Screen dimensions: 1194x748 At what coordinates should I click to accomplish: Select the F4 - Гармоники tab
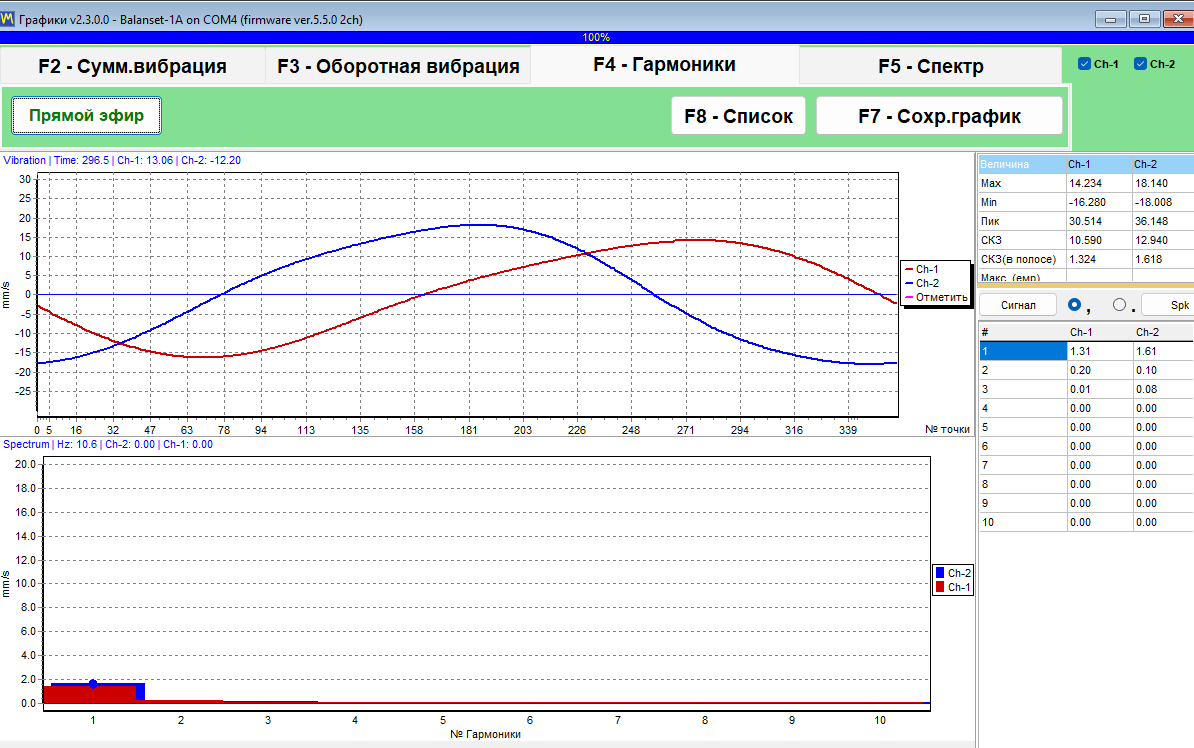tap(664, 65)
